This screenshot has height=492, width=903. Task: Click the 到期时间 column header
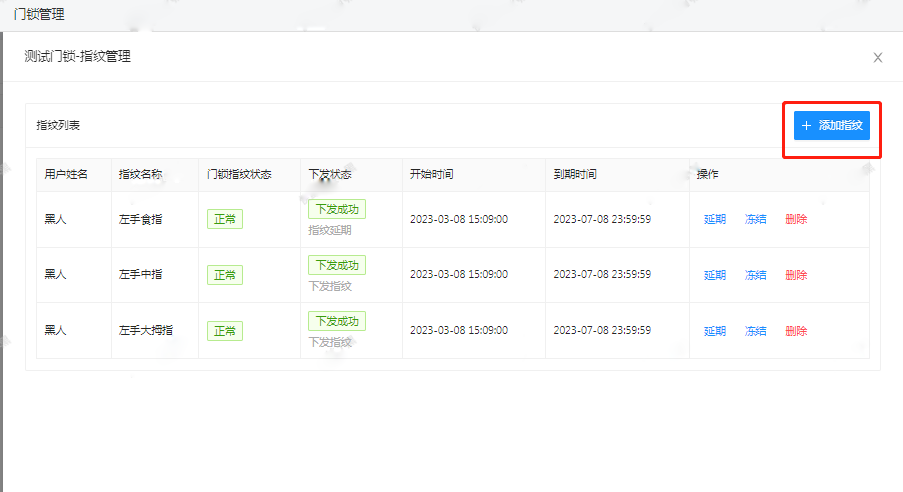pos(575,174)
